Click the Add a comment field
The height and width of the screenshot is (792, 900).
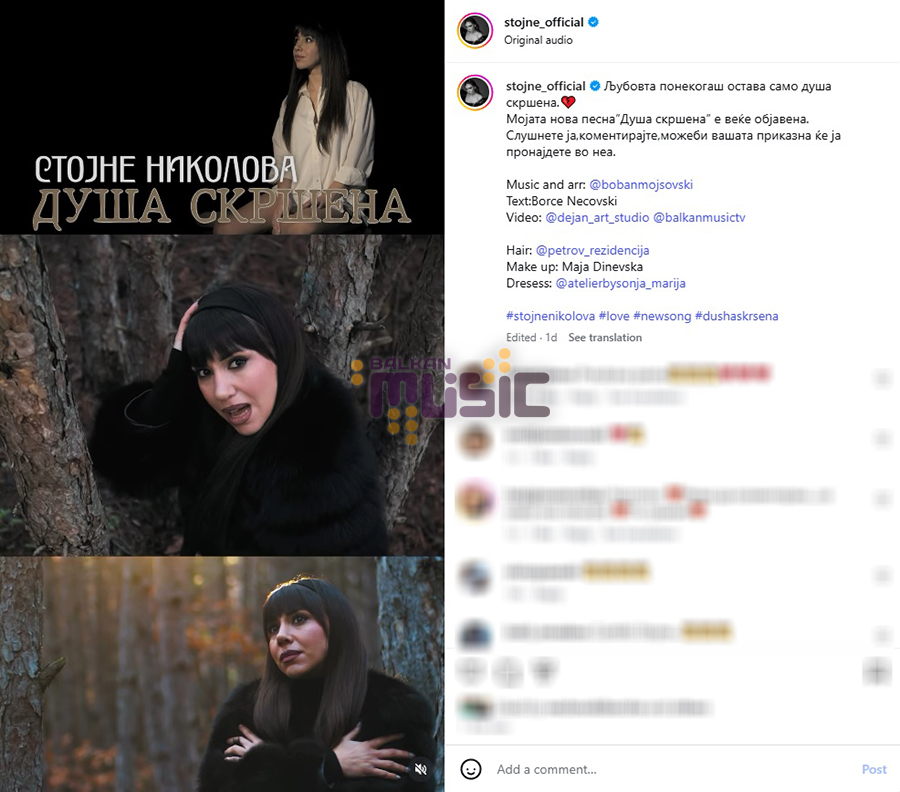(x=672, y=769)
